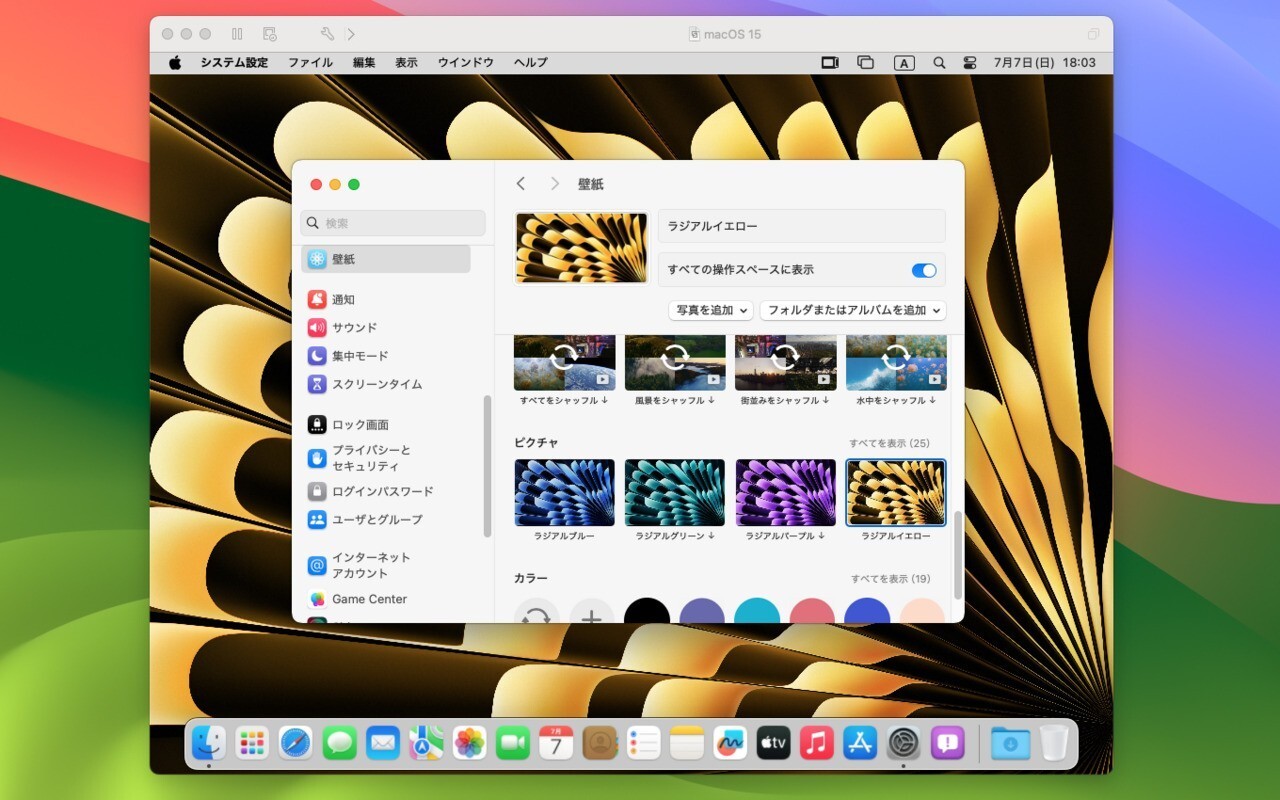Screen dimensions: 1280x800
Task: Choose ラジアルパープル wallpaper thumbnail
Action: tap(786, 493)
